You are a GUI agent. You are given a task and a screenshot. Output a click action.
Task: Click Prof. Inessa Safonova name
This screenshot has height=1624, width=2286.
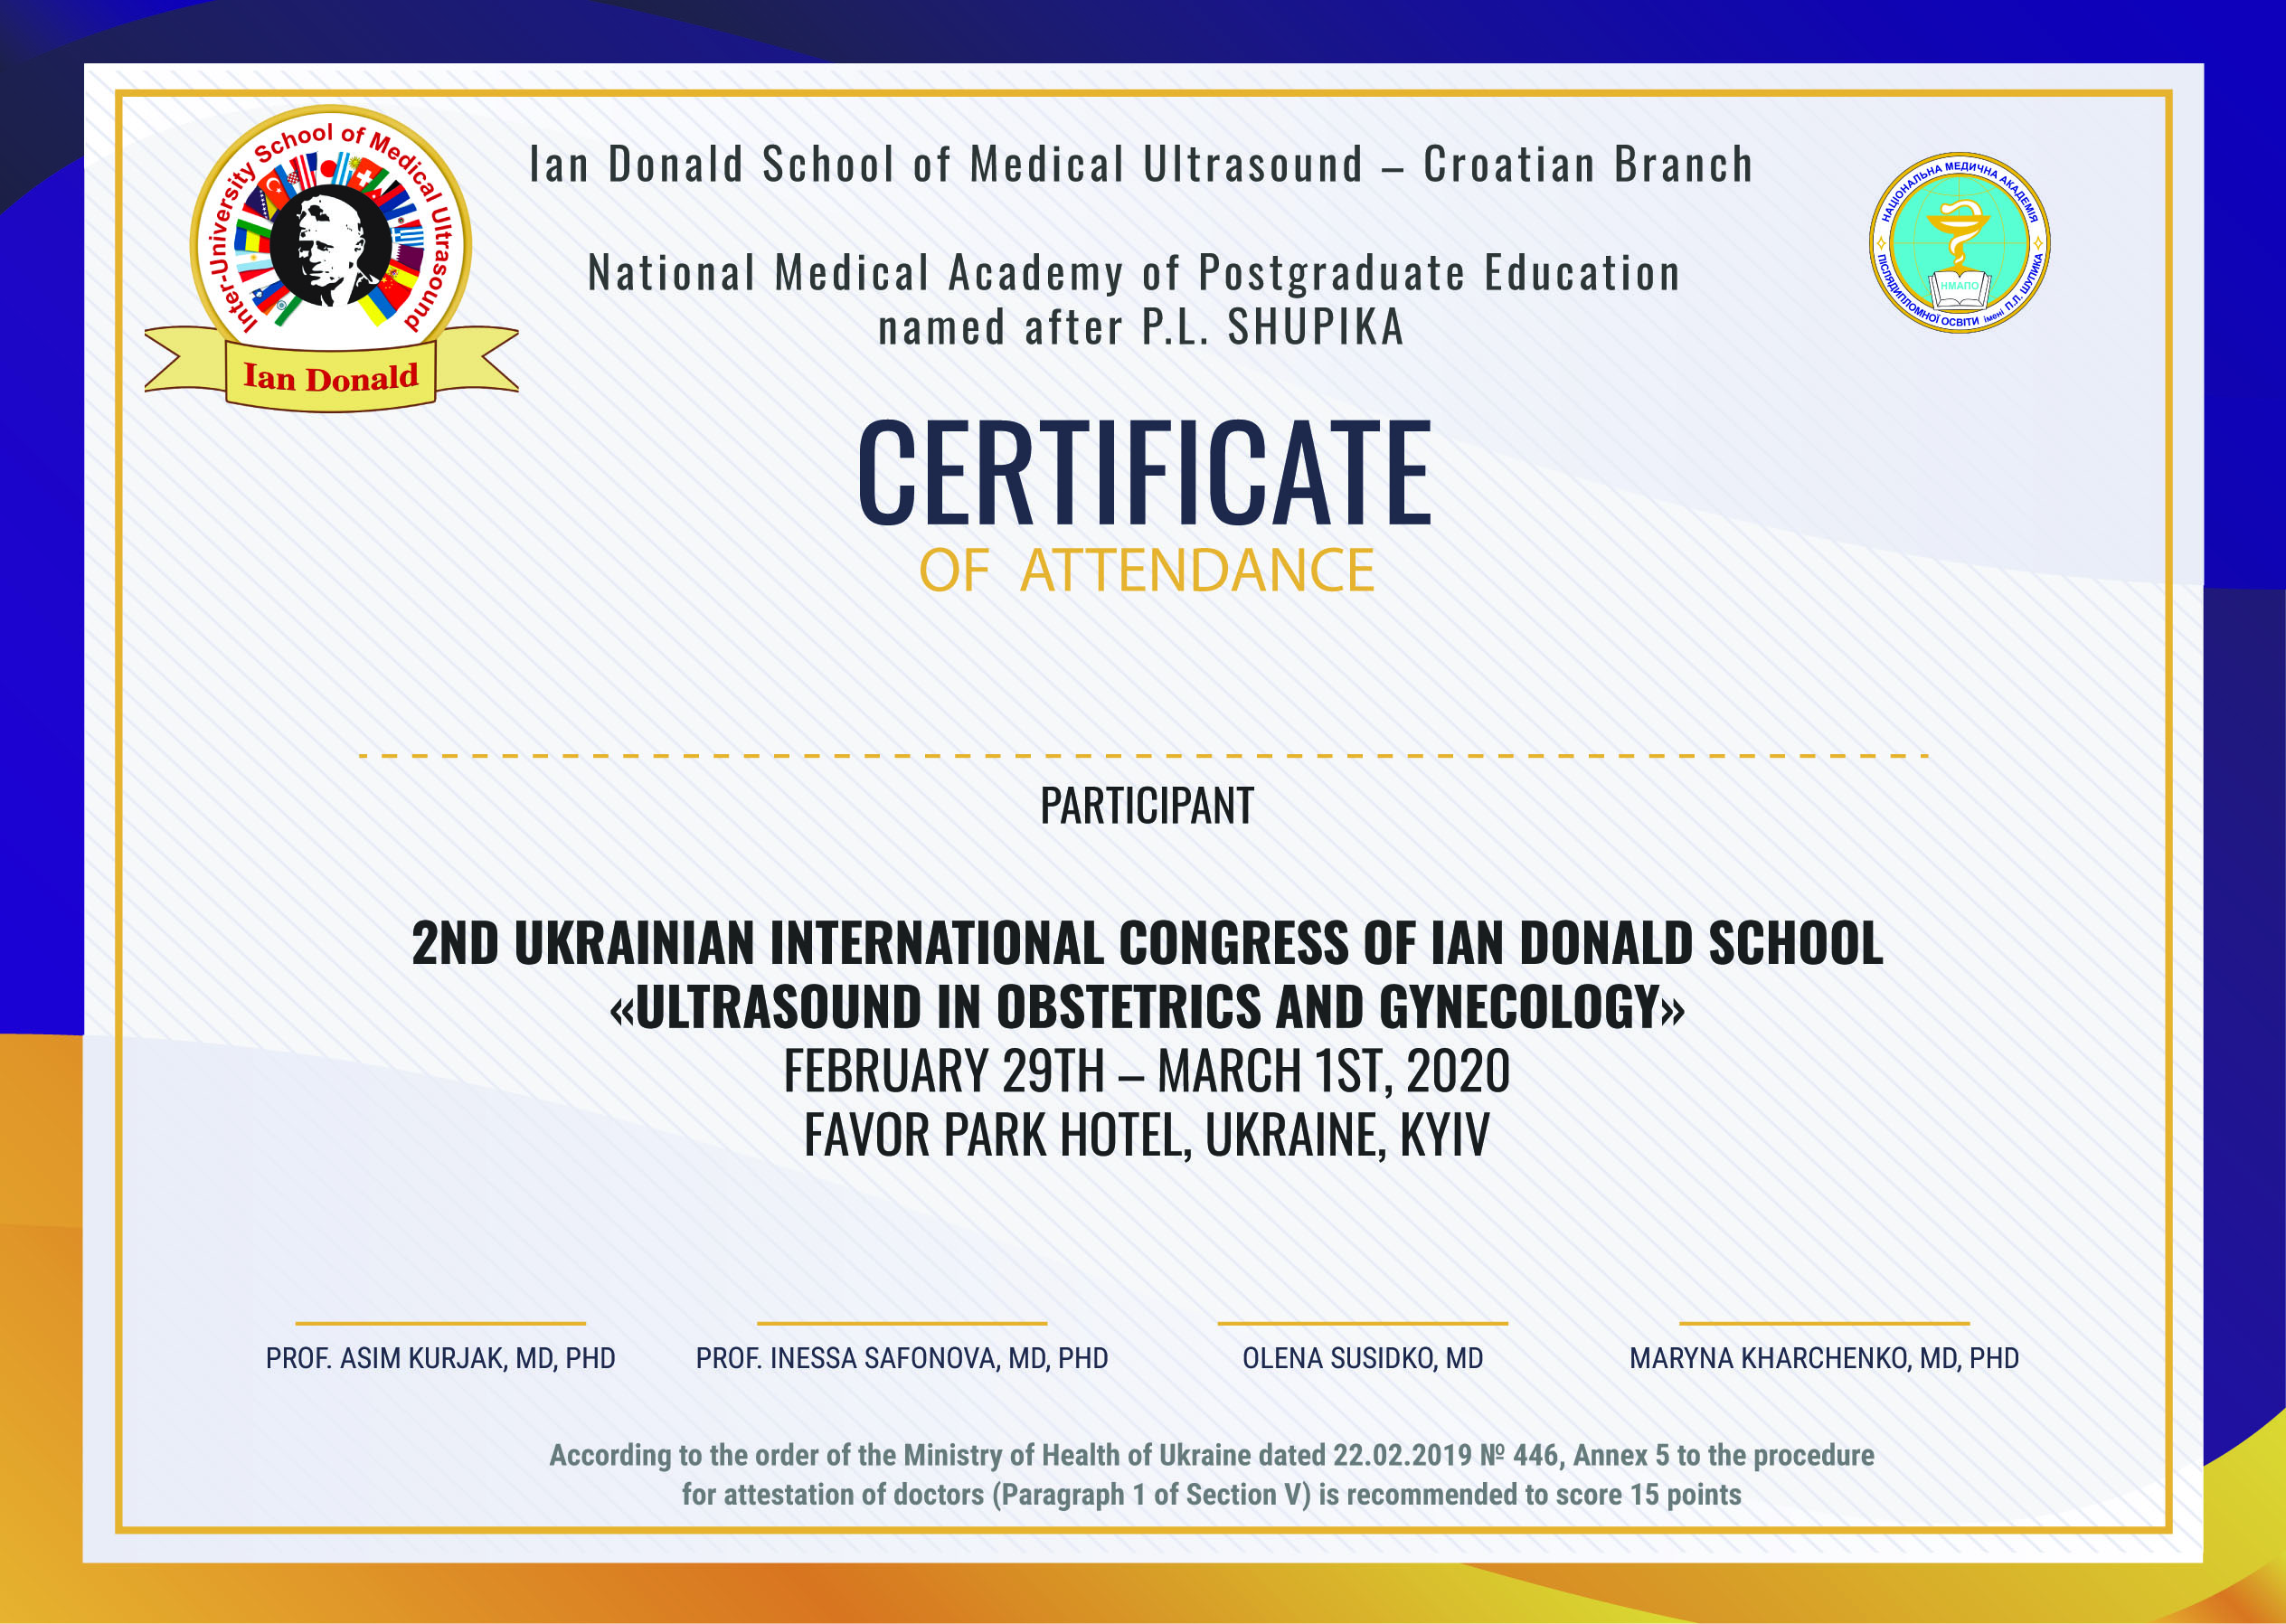[x=901, y=1358]
